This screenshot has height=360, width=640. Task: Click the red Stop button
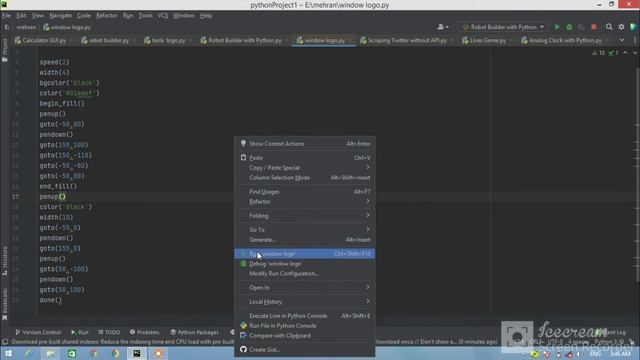point(594,27)
